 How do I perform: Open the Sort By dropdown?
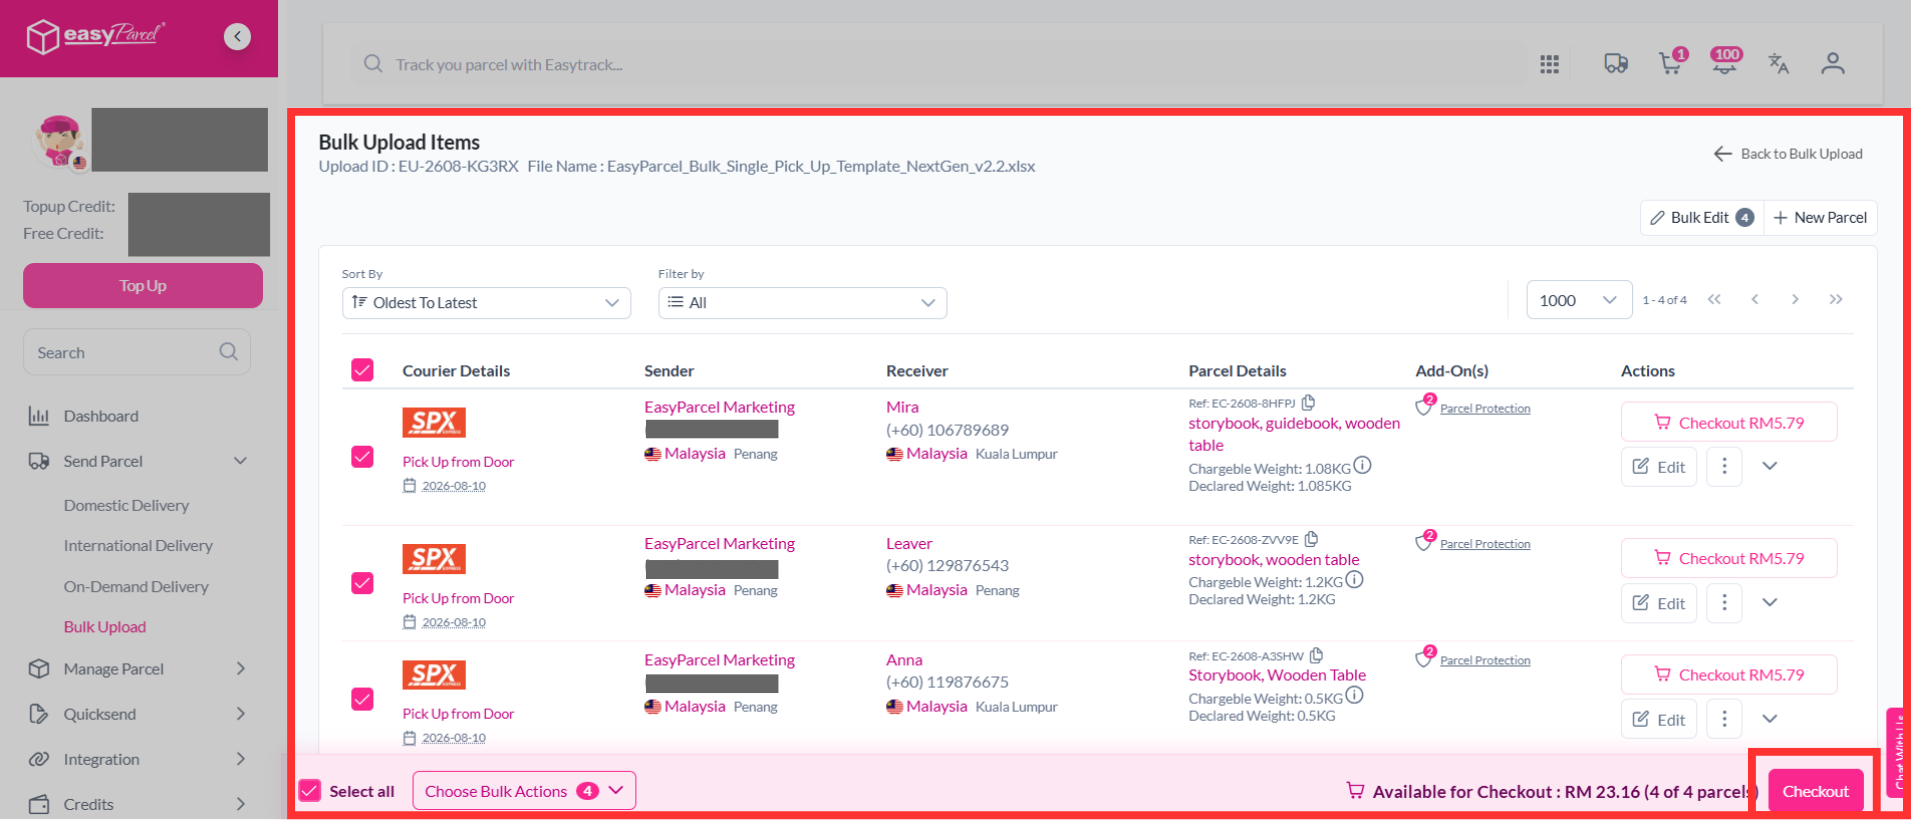486,303
